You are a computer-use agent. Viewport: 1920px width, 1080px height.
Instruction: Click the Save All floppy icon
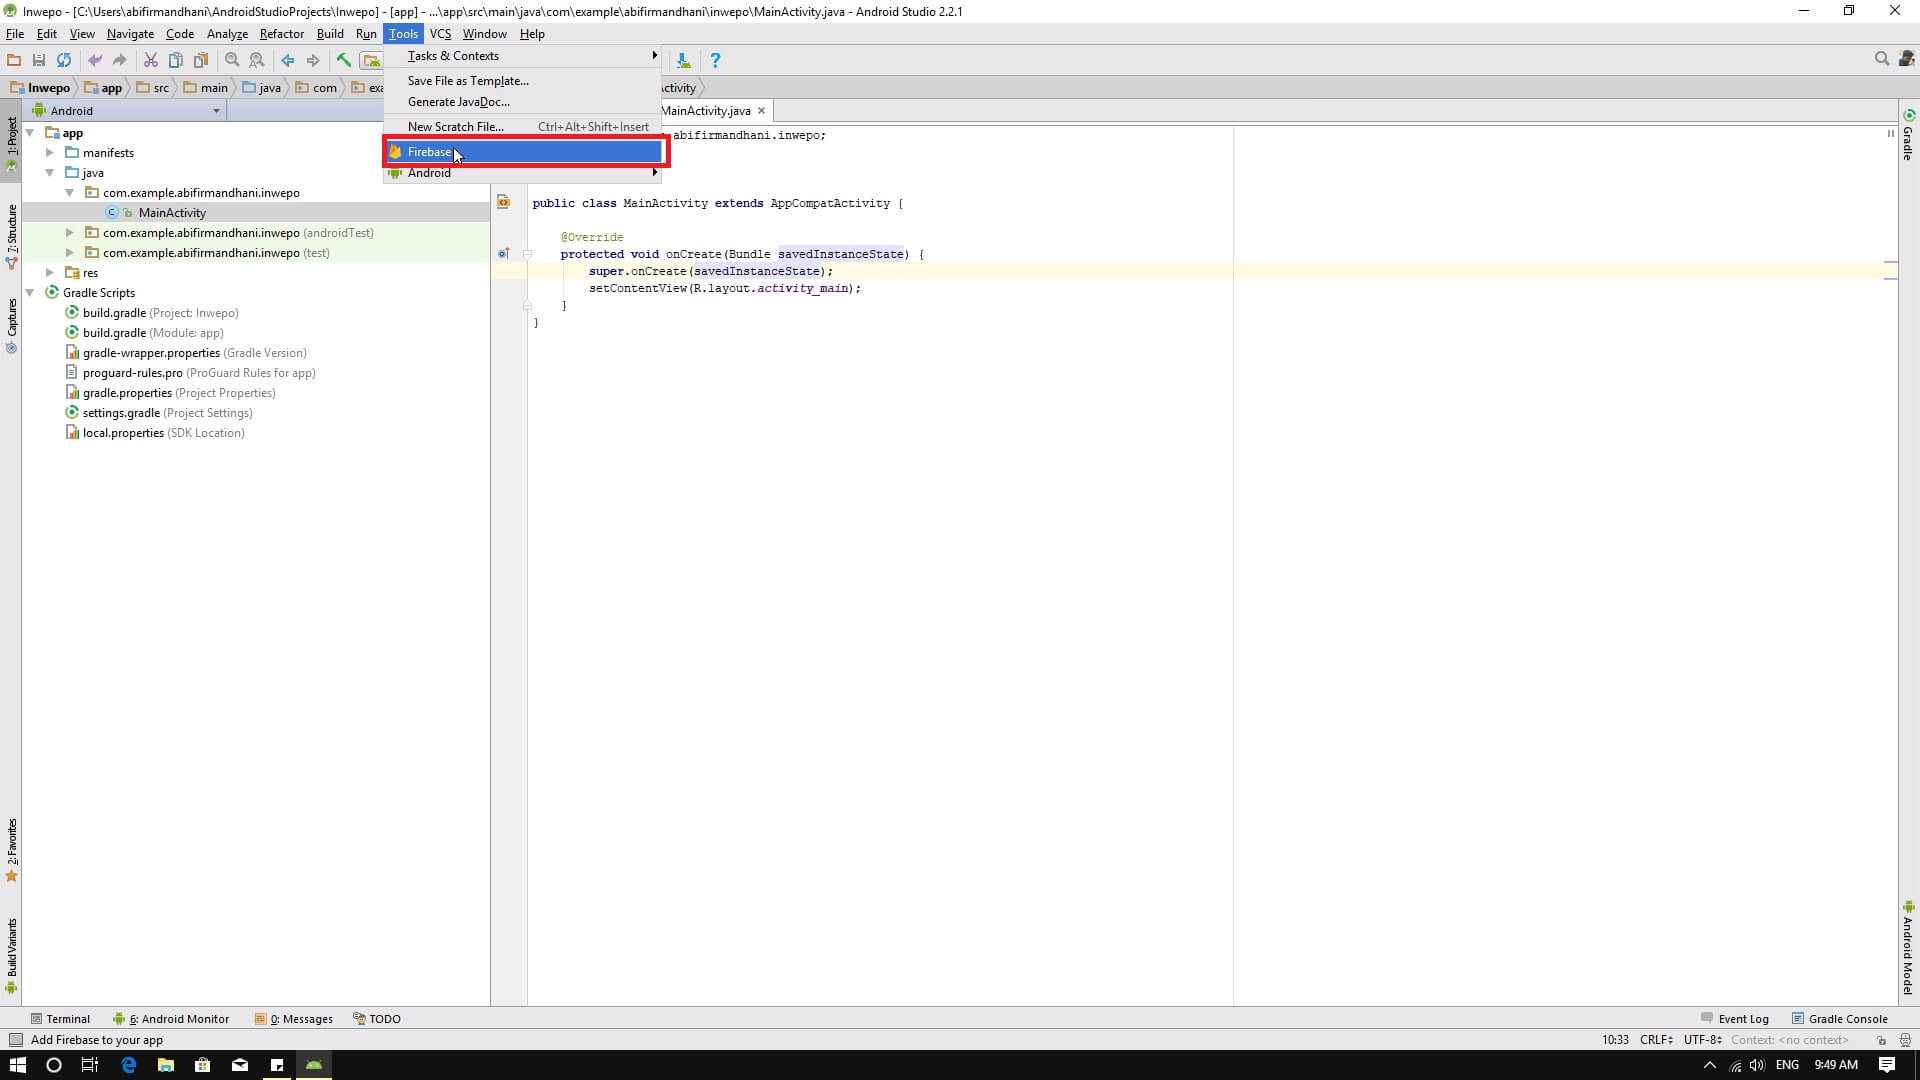(39, 60)
